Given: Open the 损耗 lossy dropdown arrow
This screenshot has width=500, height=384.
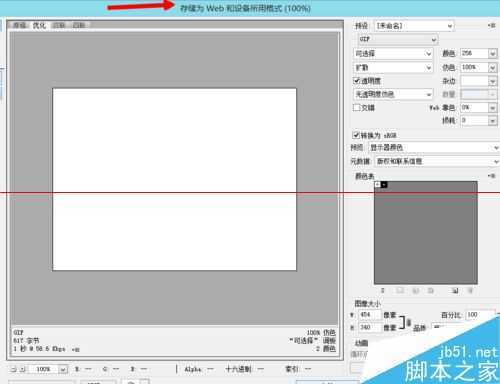Looking at the screenshot, I should point(493,120).
